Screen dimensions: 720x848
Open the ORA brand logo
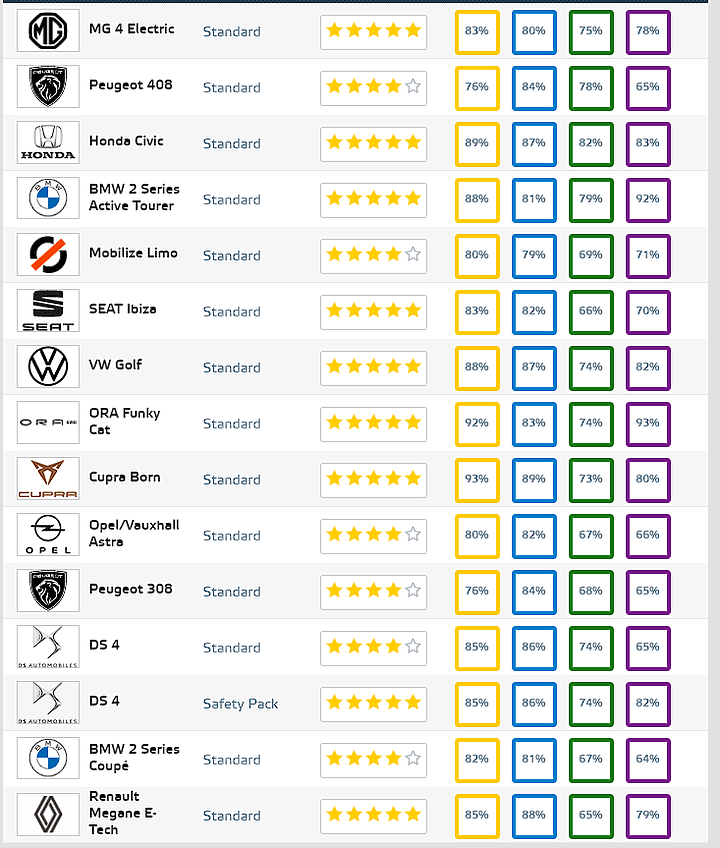pyautogui.click(x=48, y=422)
